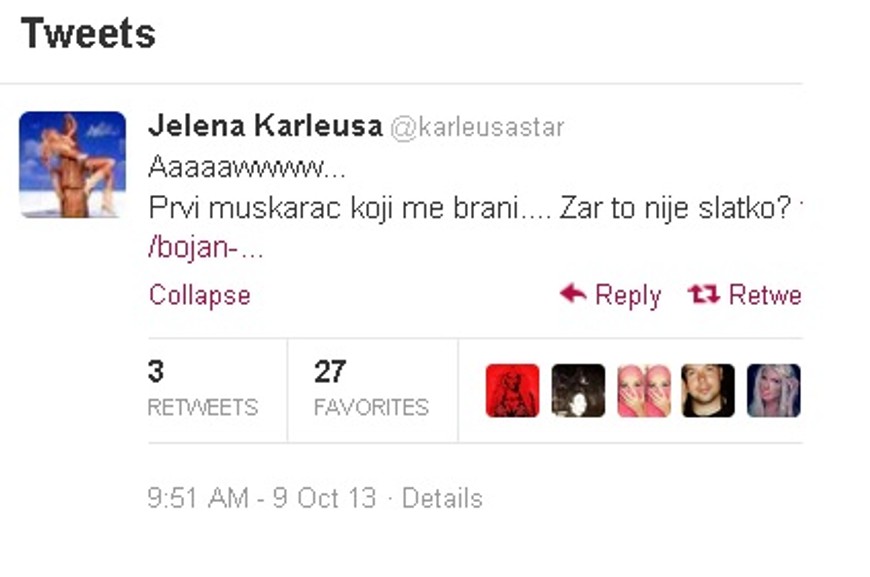Follow the /bojan-... link in tweet
870x577 pixels.
pyautogui.click(x=206, y=248)
